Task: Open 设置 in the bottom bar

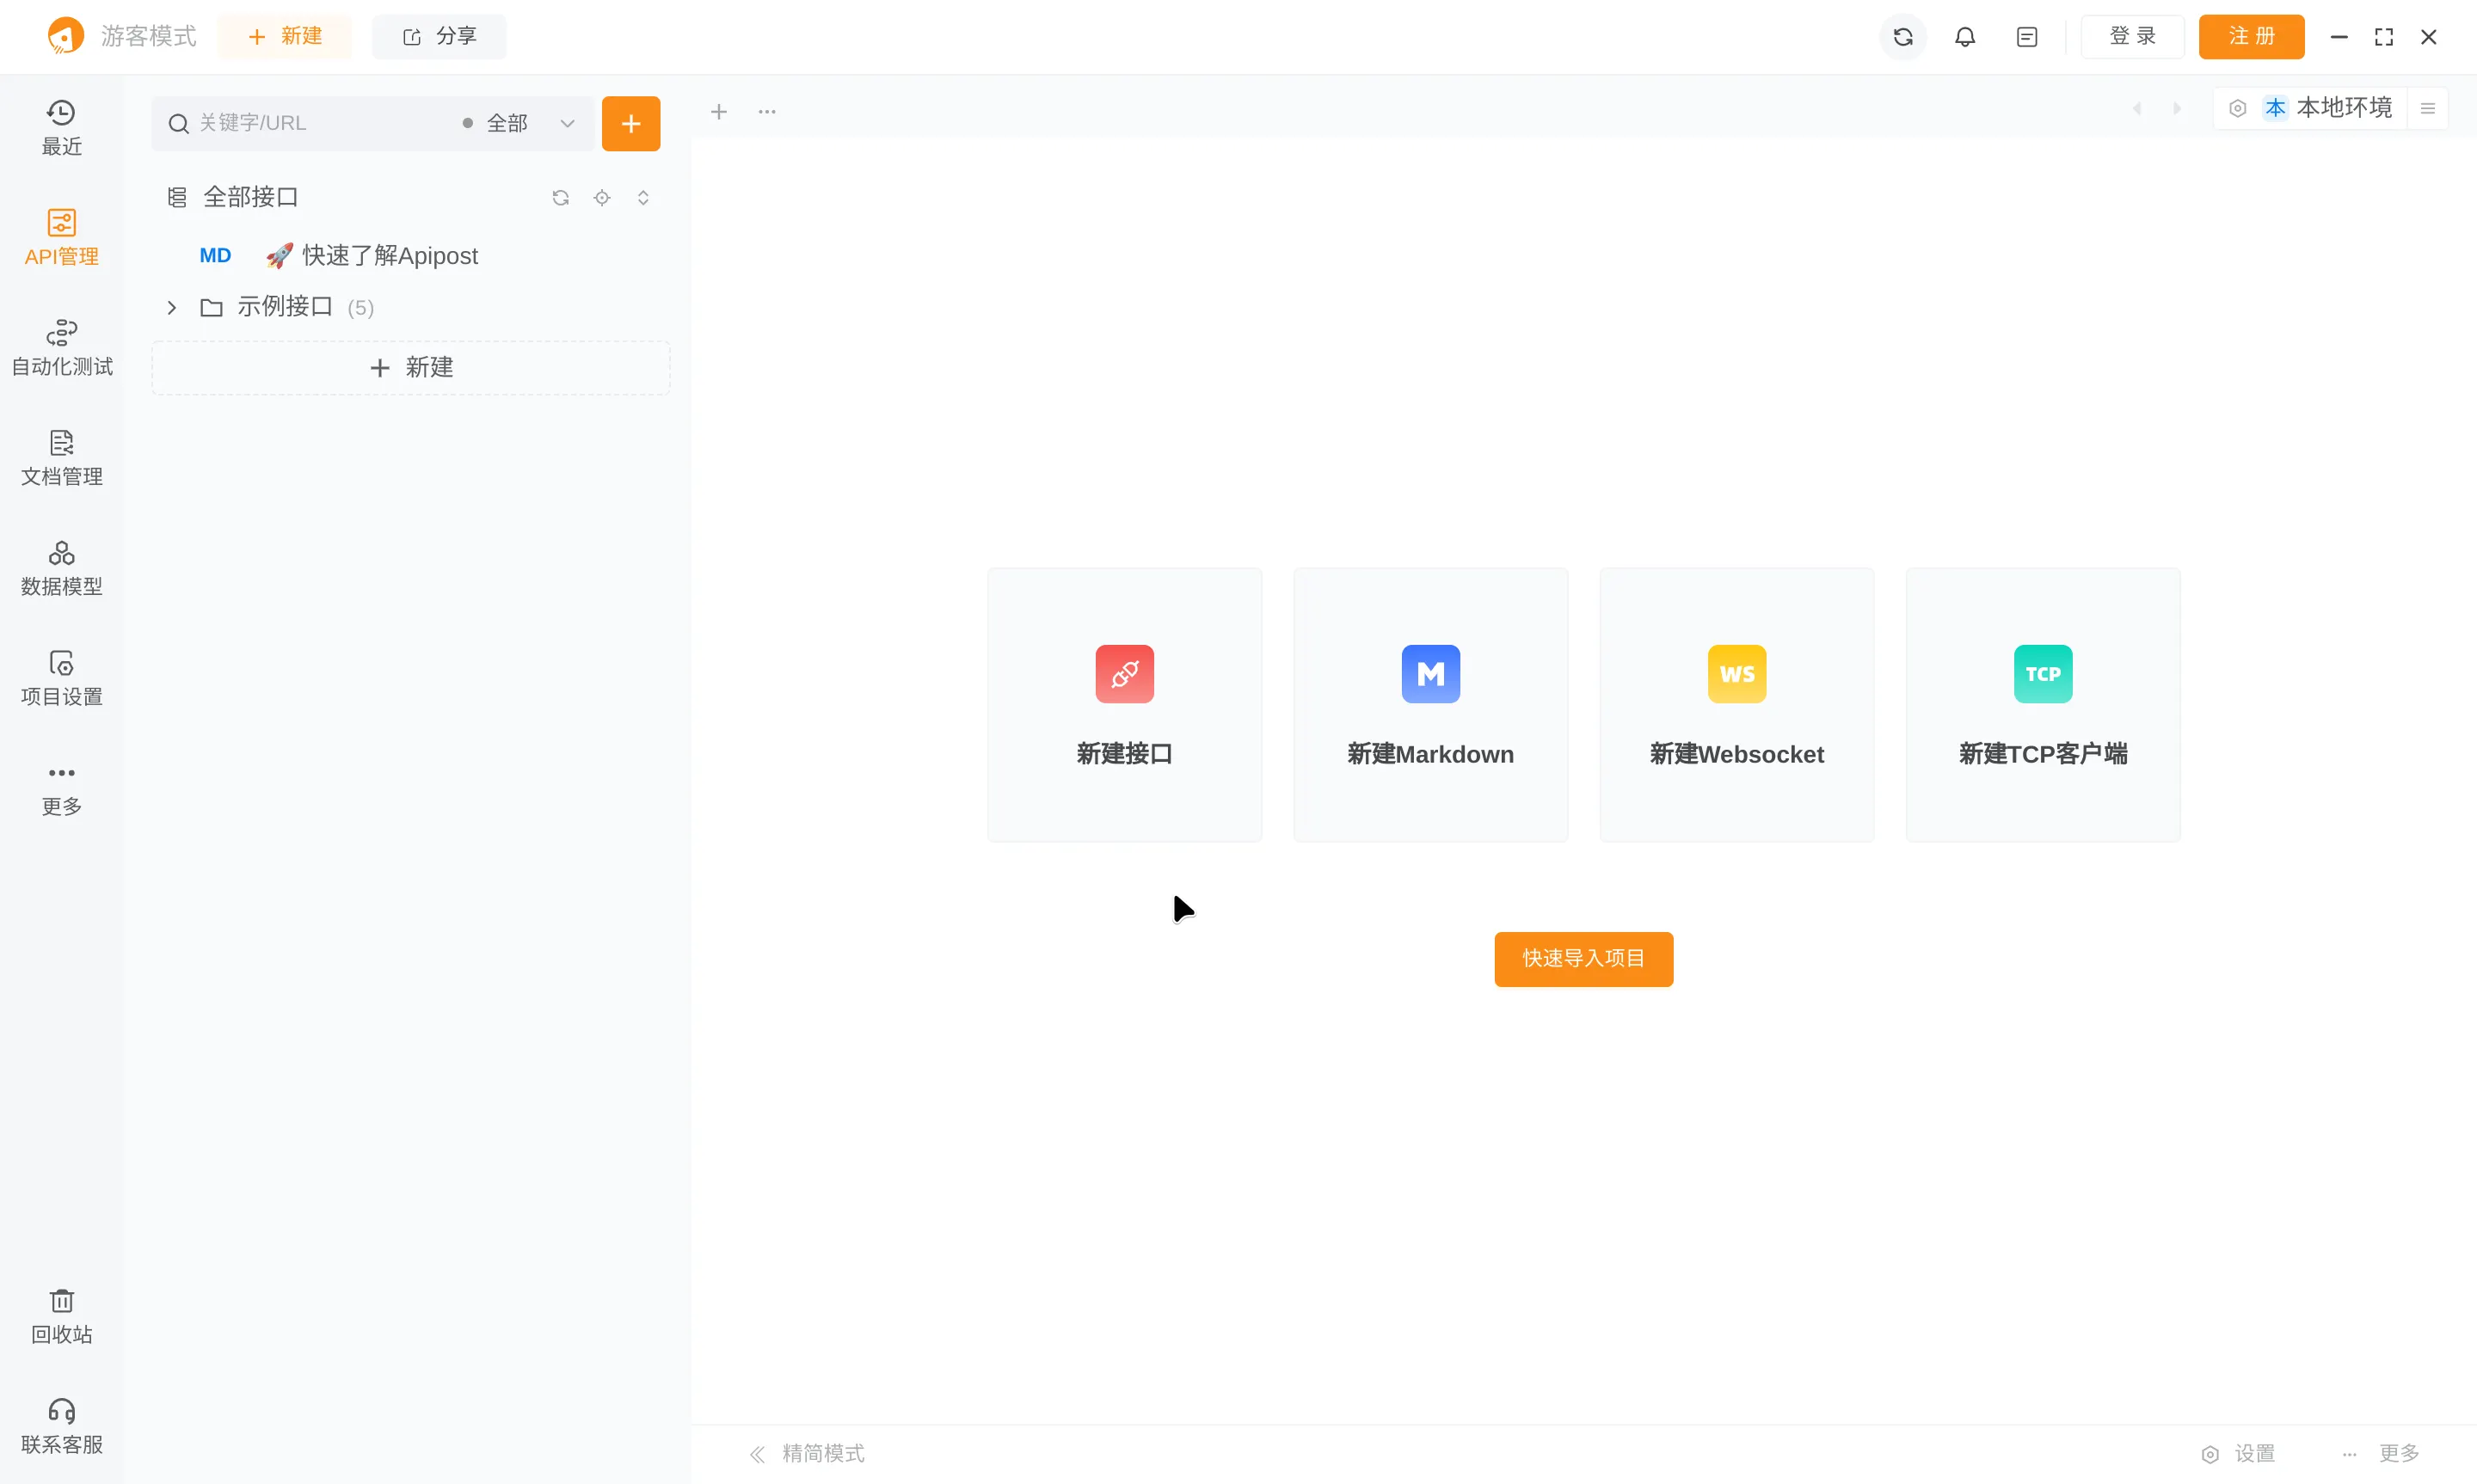Action: (x=2238, y=1453)
